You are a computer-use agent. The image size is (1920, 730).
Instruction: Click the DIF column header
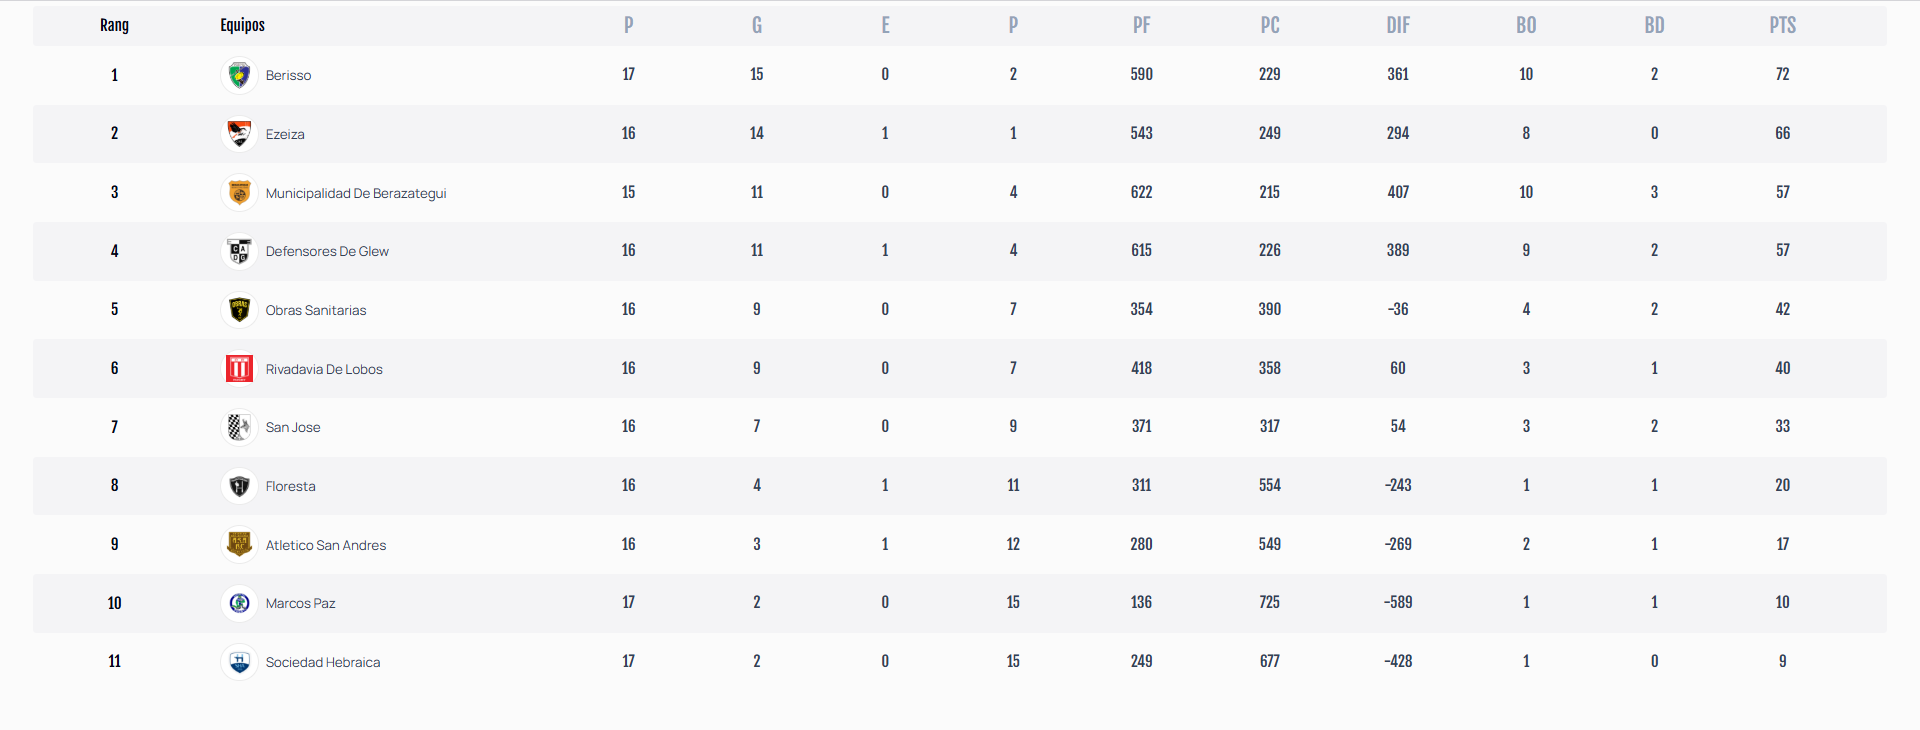tap(1398, 26)
